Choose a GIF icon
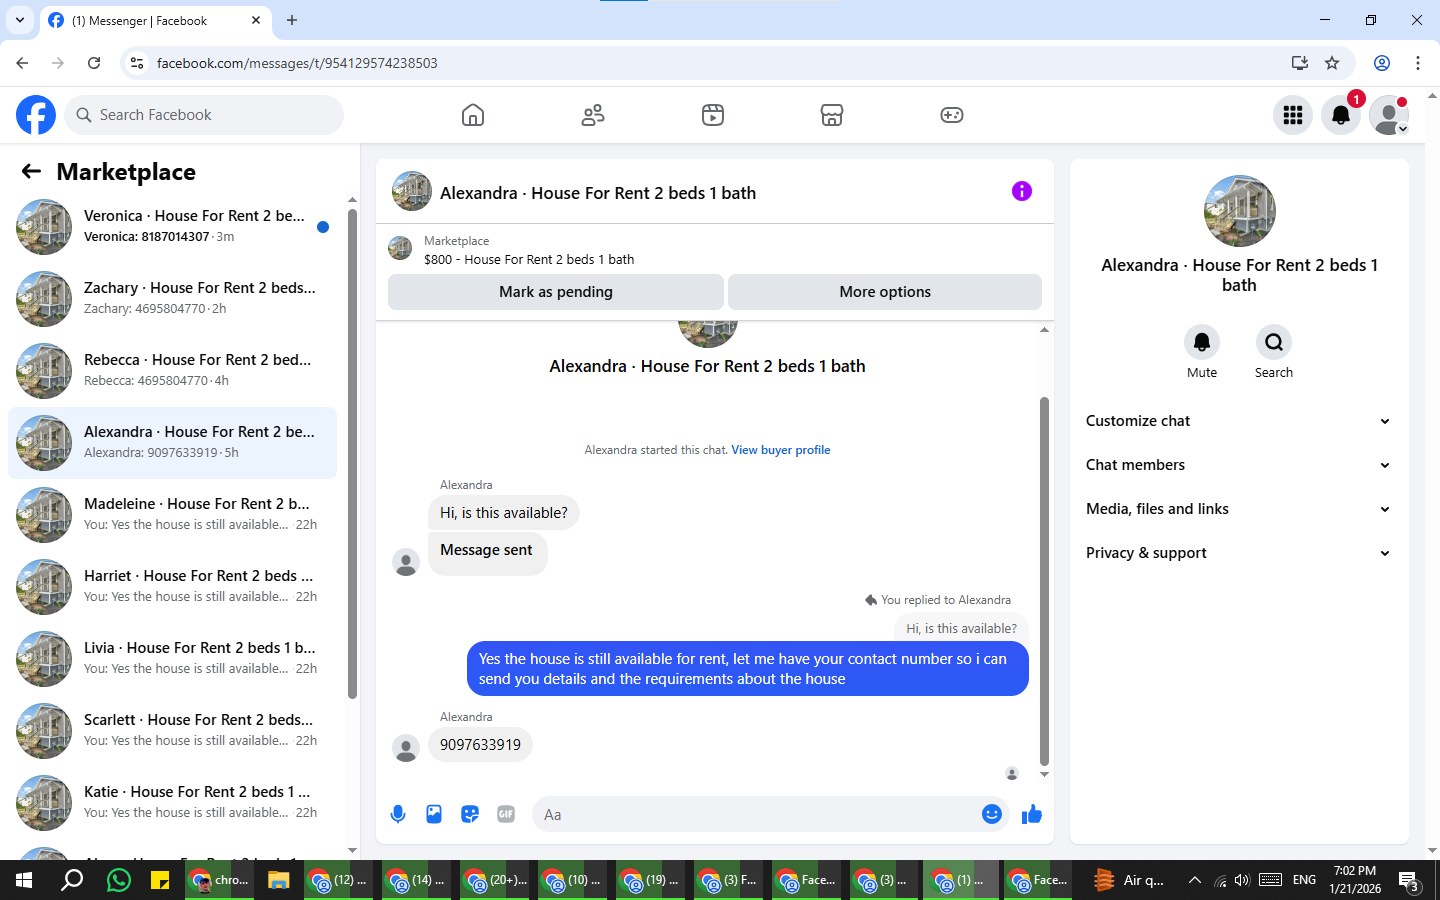1440x900 pixels. click(506, 814)
